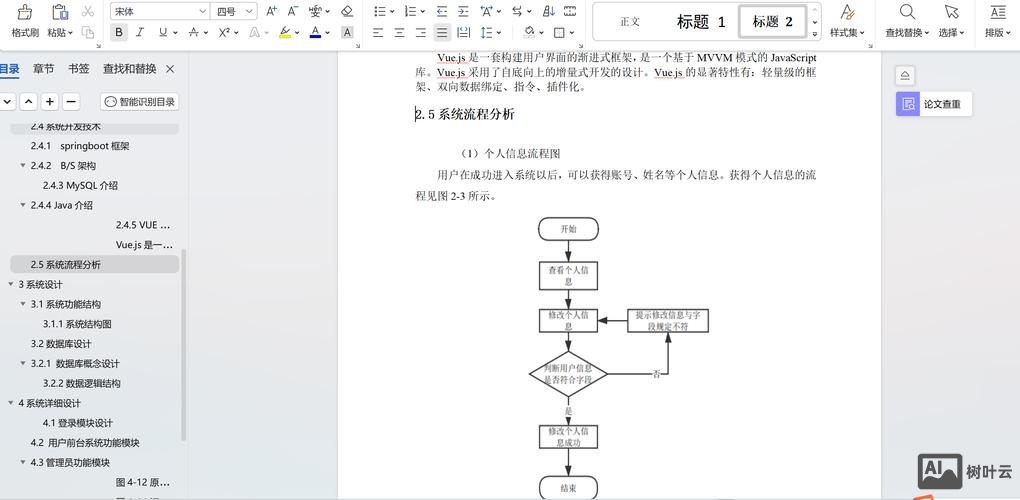The height and width of the screenshot is (500, 1020).
Task: Collapse the 2.4.2 B/S 架构 item
Action: click(x=23, y=166)
